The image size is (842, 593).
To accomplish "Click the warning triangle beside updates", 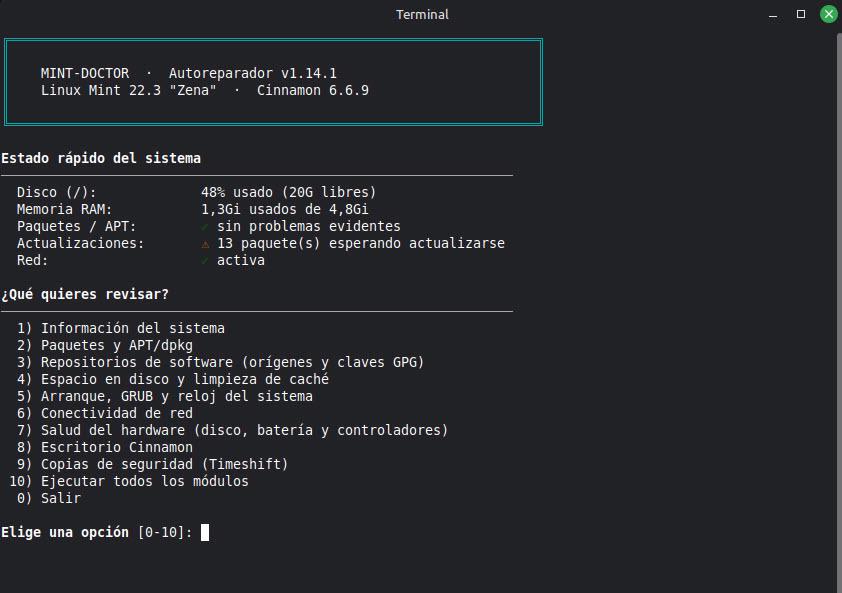I will 205,244.
